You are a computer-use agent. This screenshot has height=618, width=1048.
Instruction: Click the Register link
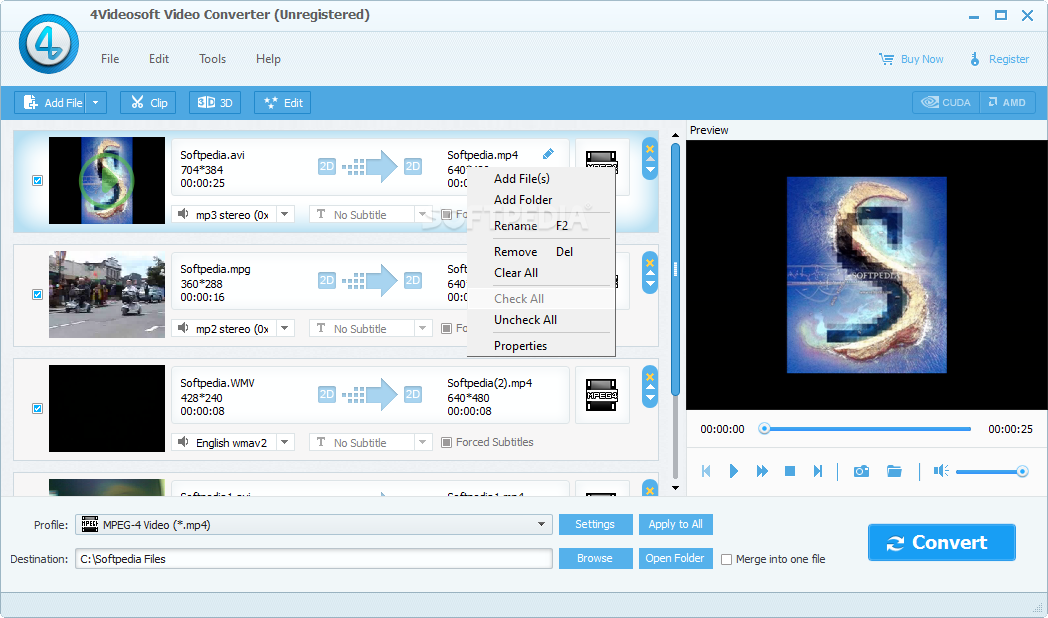pos(999,59)
